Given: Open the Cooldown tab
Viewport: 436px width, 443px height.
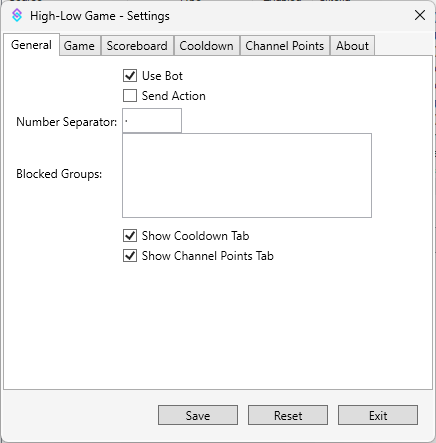Looking at the screenshot, I should click(x=206, y=46).
